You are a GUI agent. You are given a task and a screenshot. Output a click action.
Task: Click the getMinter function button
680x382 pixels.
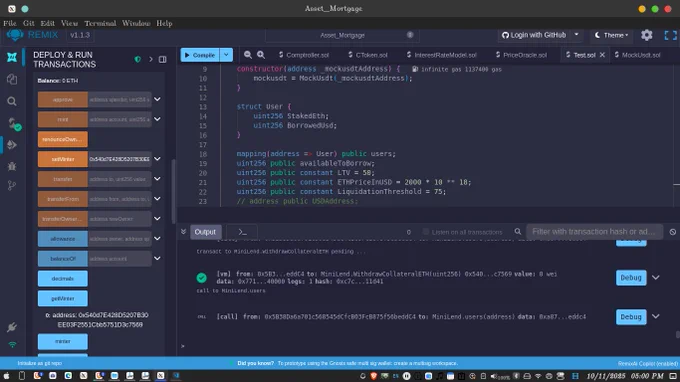click(x=62, y=299)
